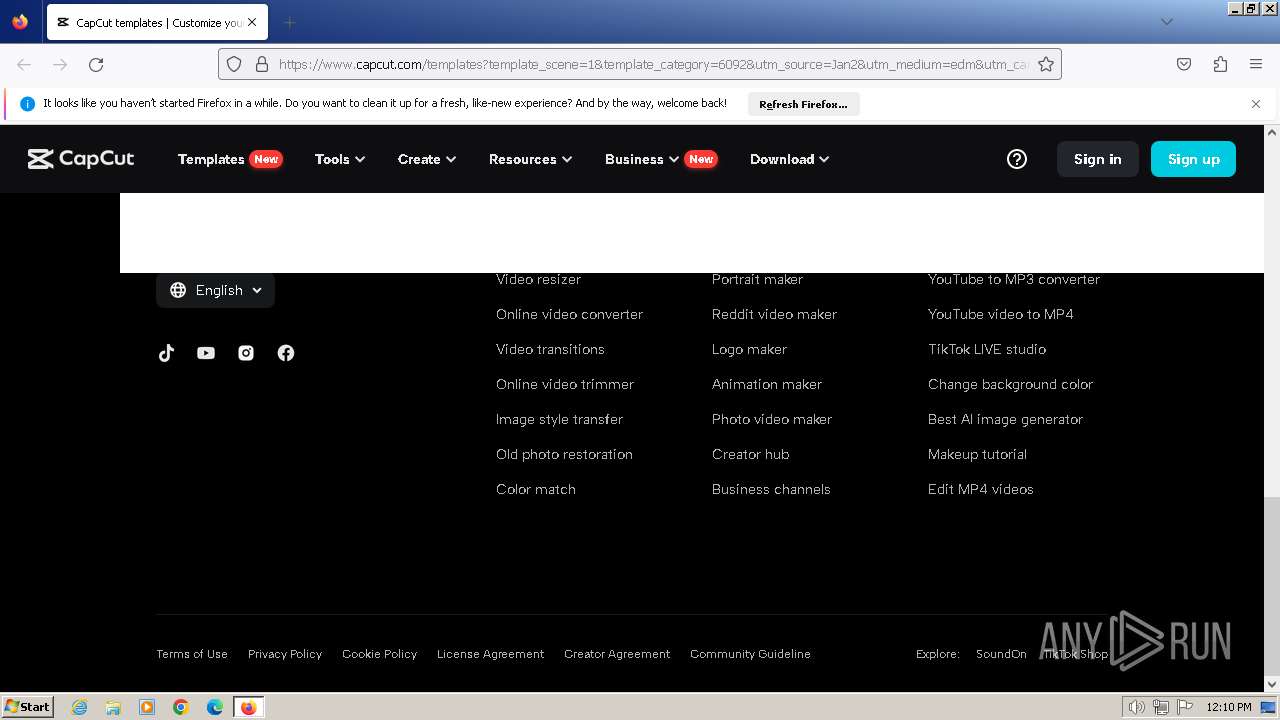Open Image style transfer link
1280x720 pixels.
pos(559,419)
